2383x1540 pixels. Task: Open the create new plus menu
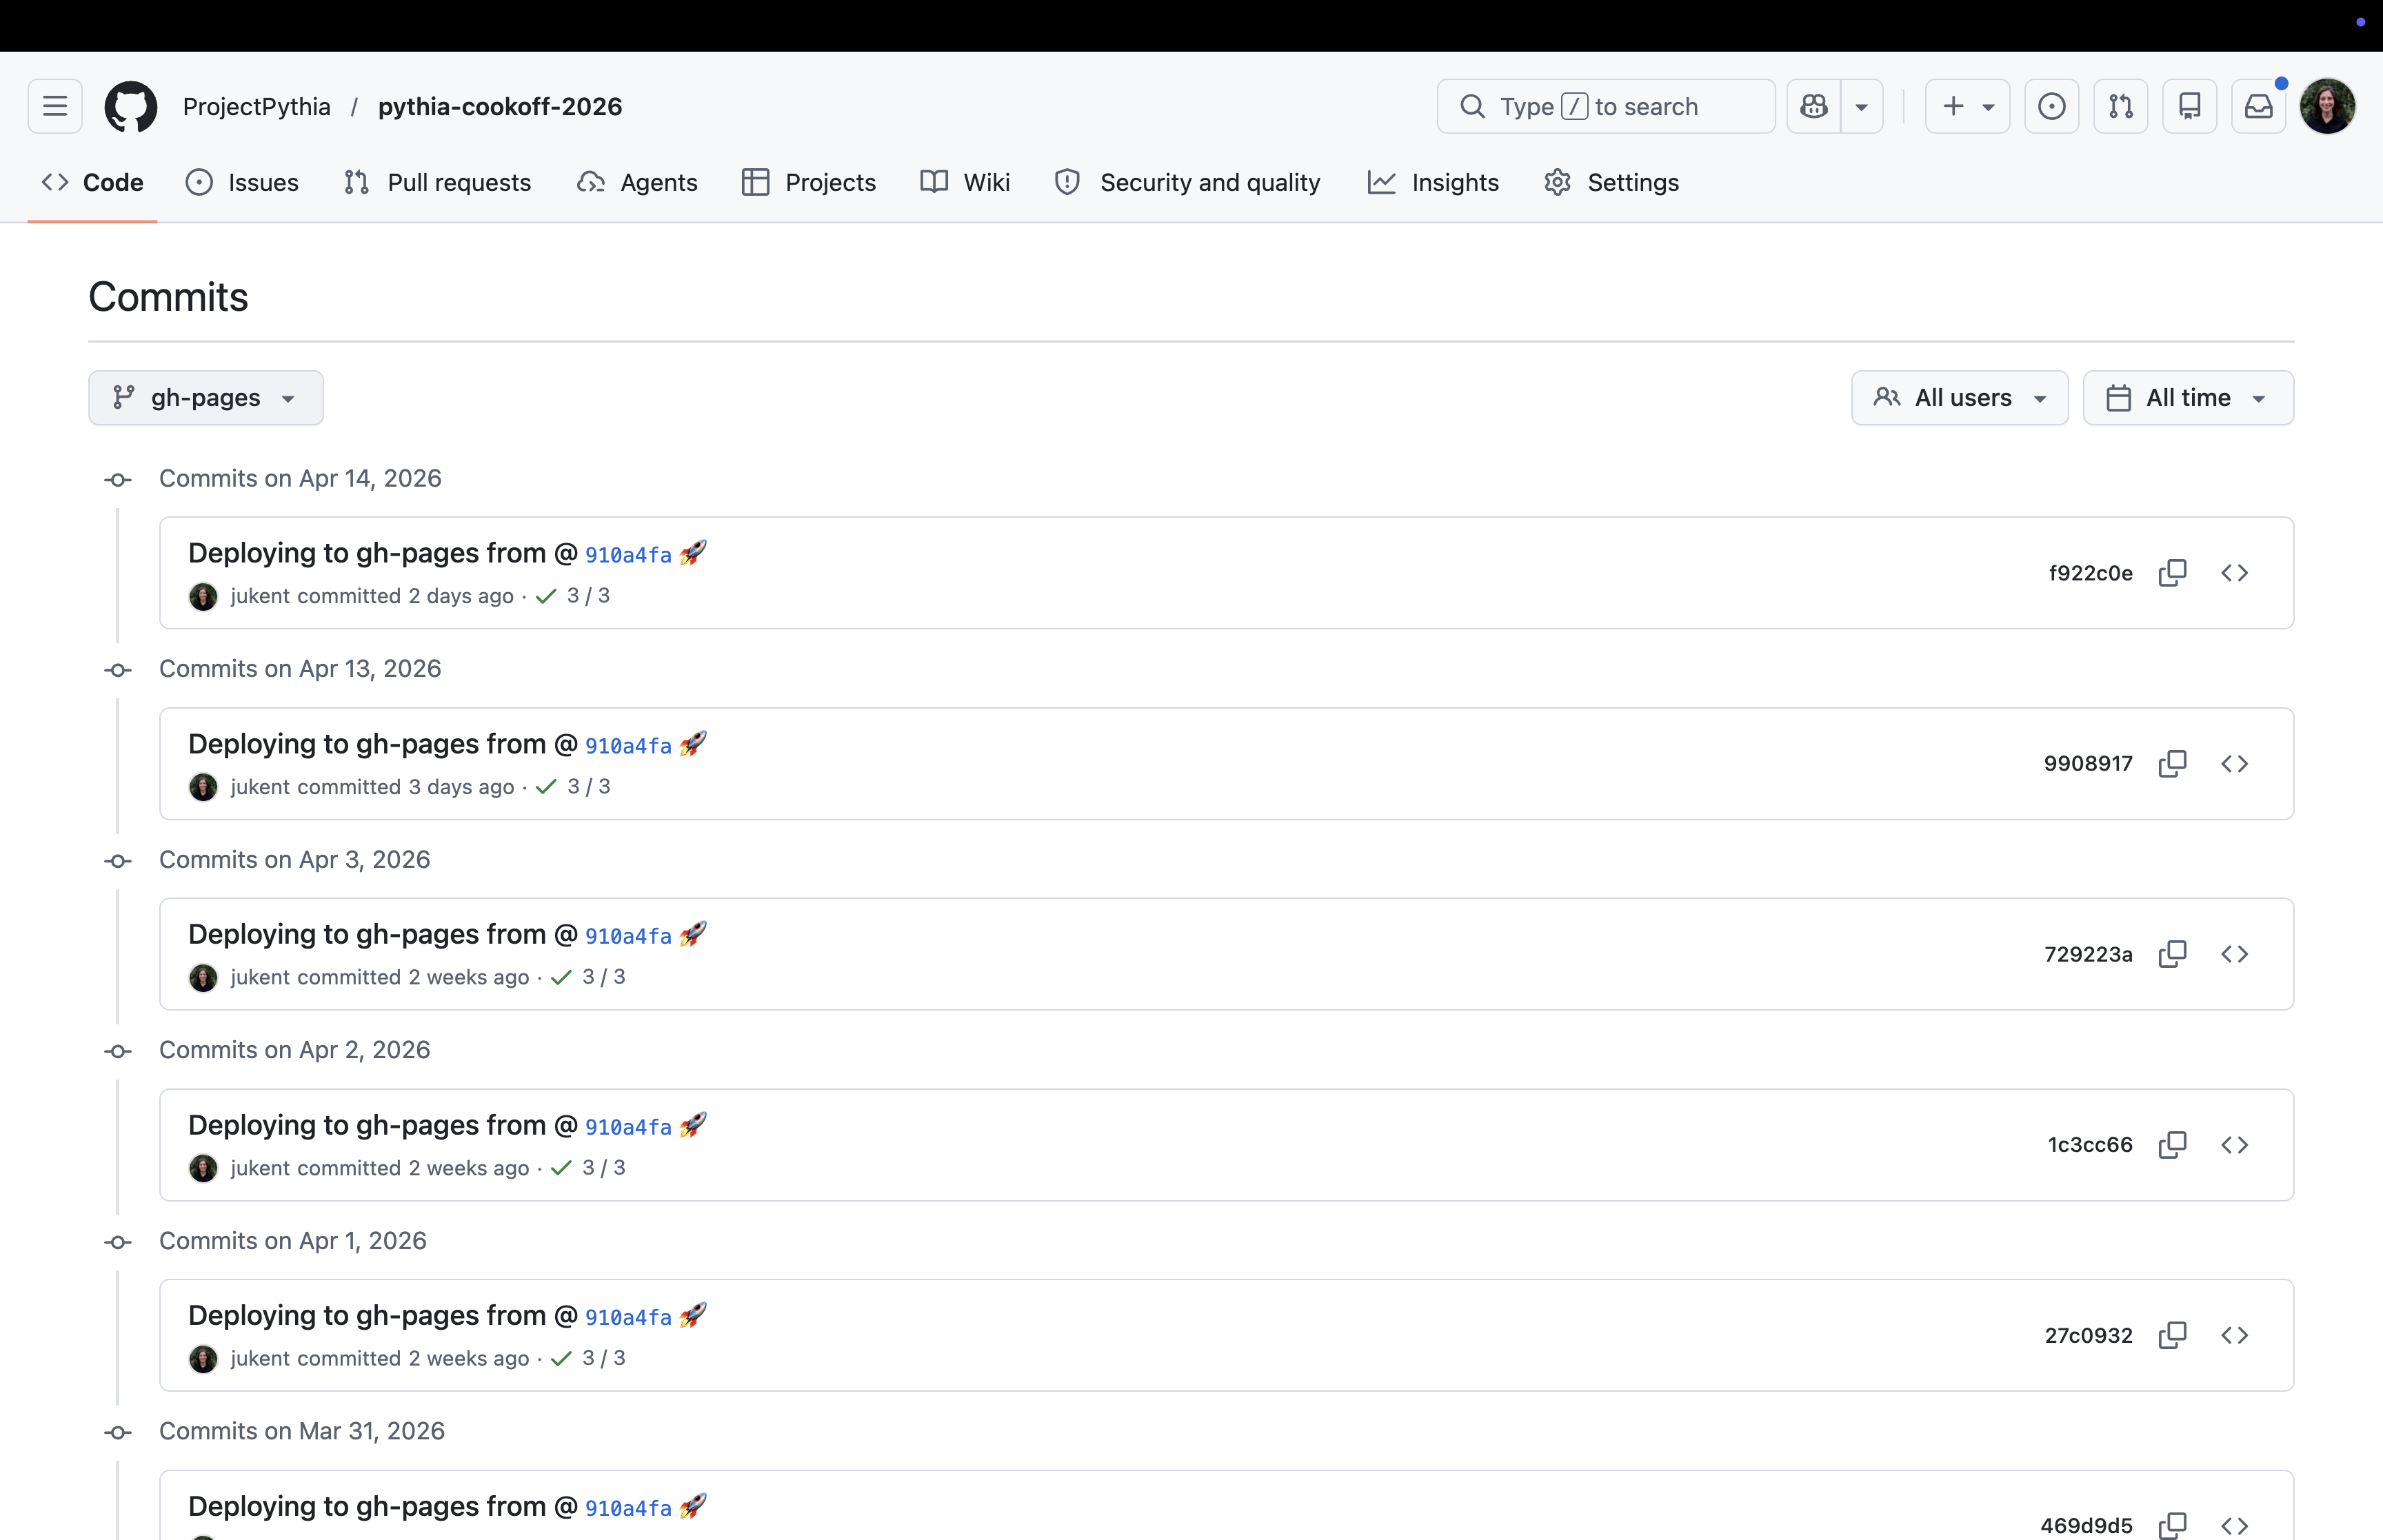coord(1967,106)
